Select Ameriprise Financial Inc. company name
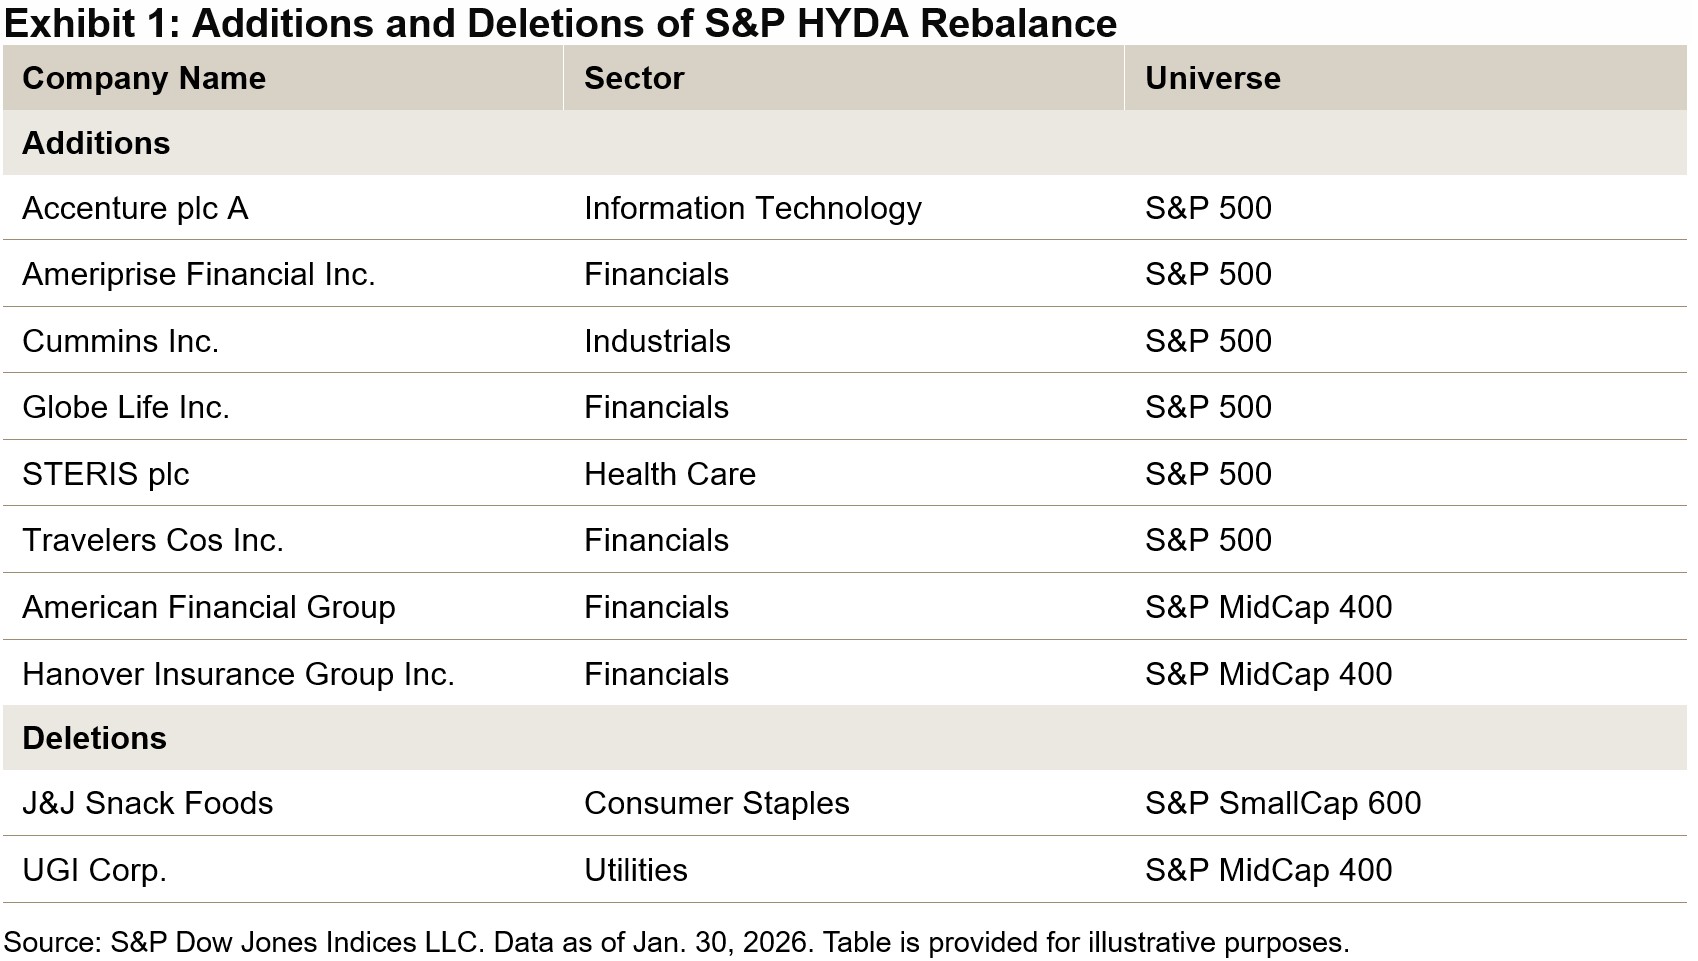This screenshot has height=961, width=1698. point(198,274)
